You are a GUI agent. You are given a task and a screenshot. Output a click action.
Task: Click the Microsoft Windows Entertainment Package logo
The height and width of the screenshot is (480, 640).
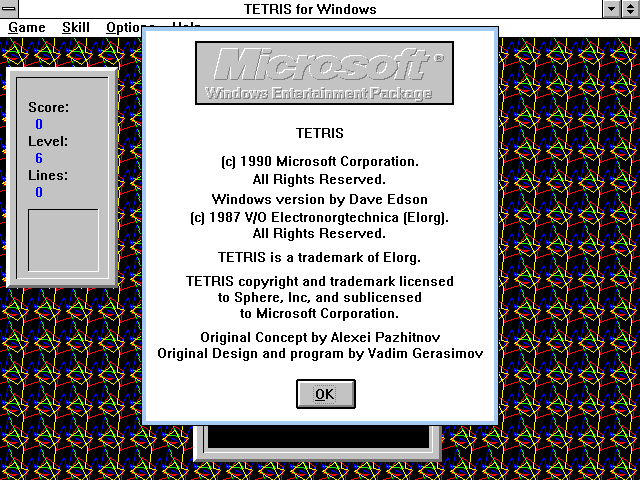pos(324,73)
